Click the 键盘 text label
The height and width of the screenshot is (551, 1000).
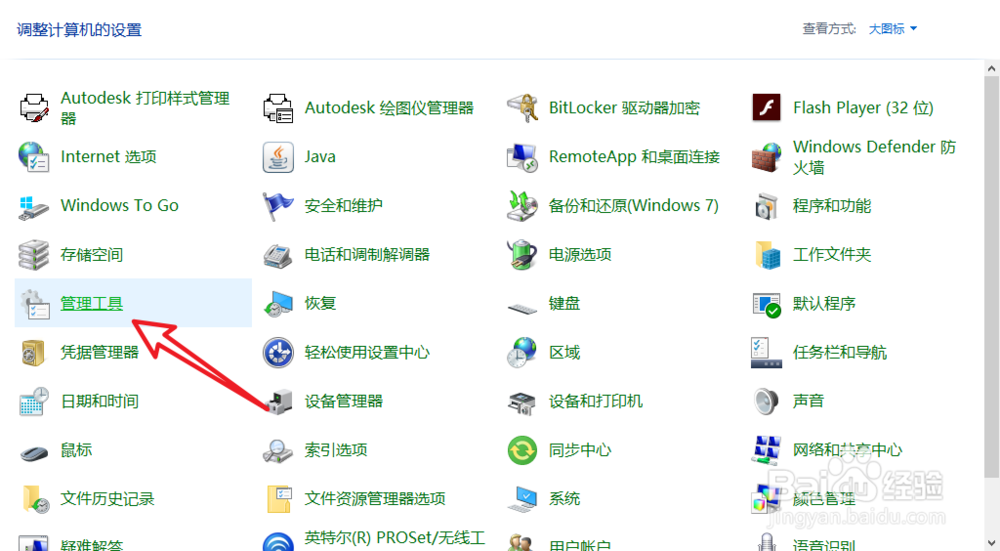564,304
